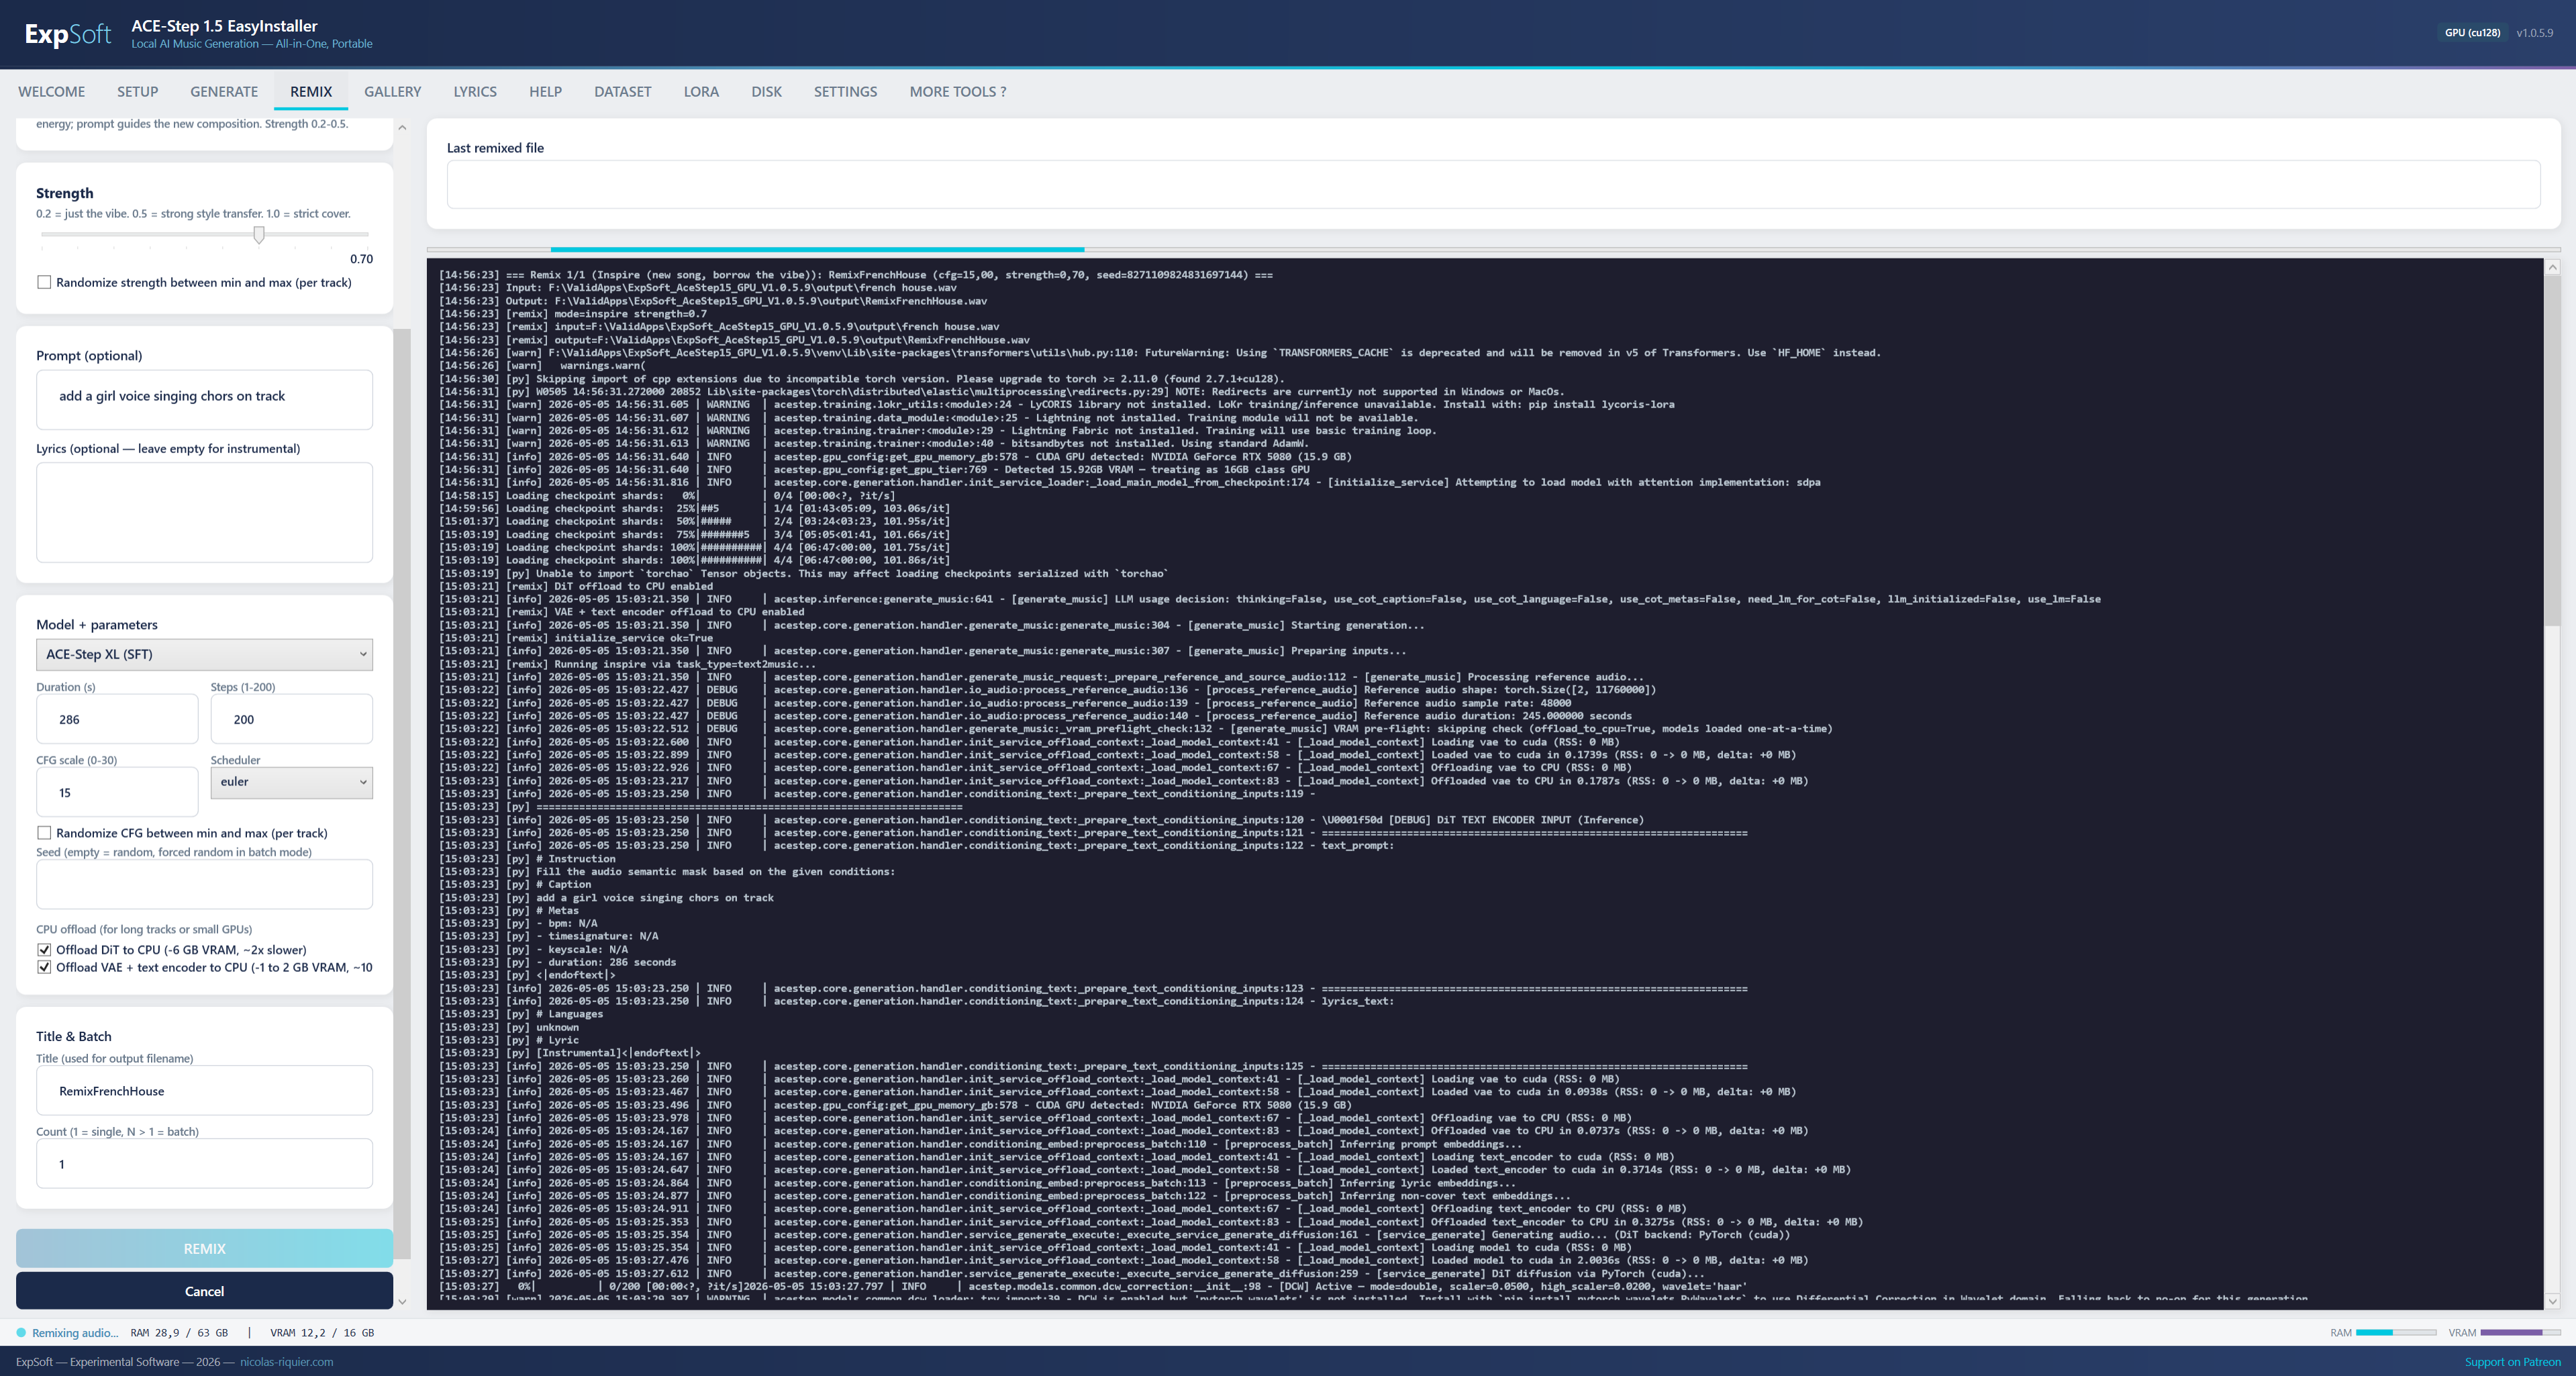Open the SETUP tab
This screenshot has height=1376, width=2576.
[137, 91]
